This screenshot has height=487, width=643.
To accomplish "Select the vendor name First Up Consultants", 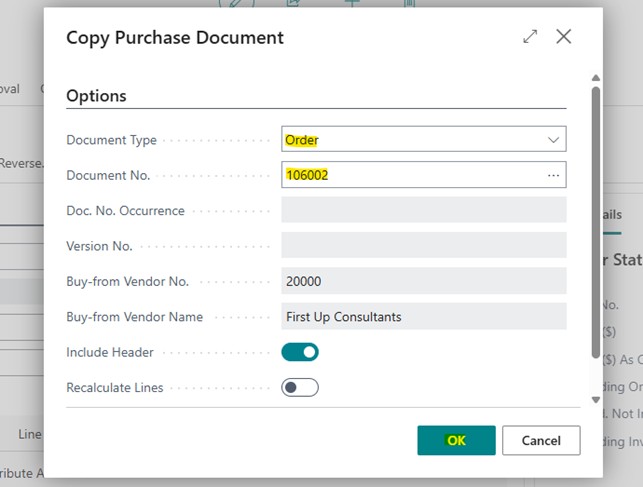I will pyautogui.click(x=344, y=317).
